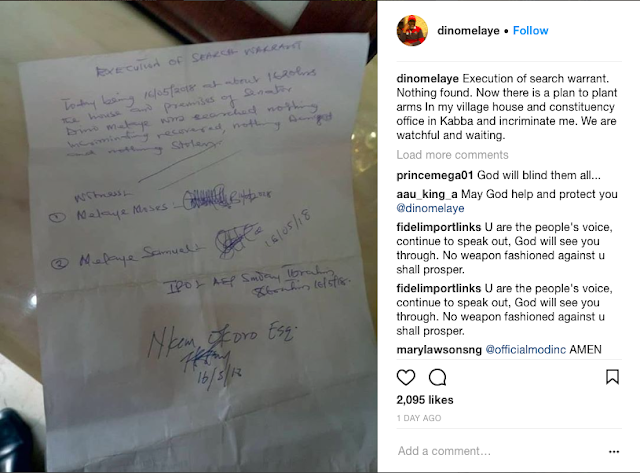Image resolution: width=640 pixels, height=473 pixels.
Task: Open comment bubble icon
Action: (x=438, y=378)
